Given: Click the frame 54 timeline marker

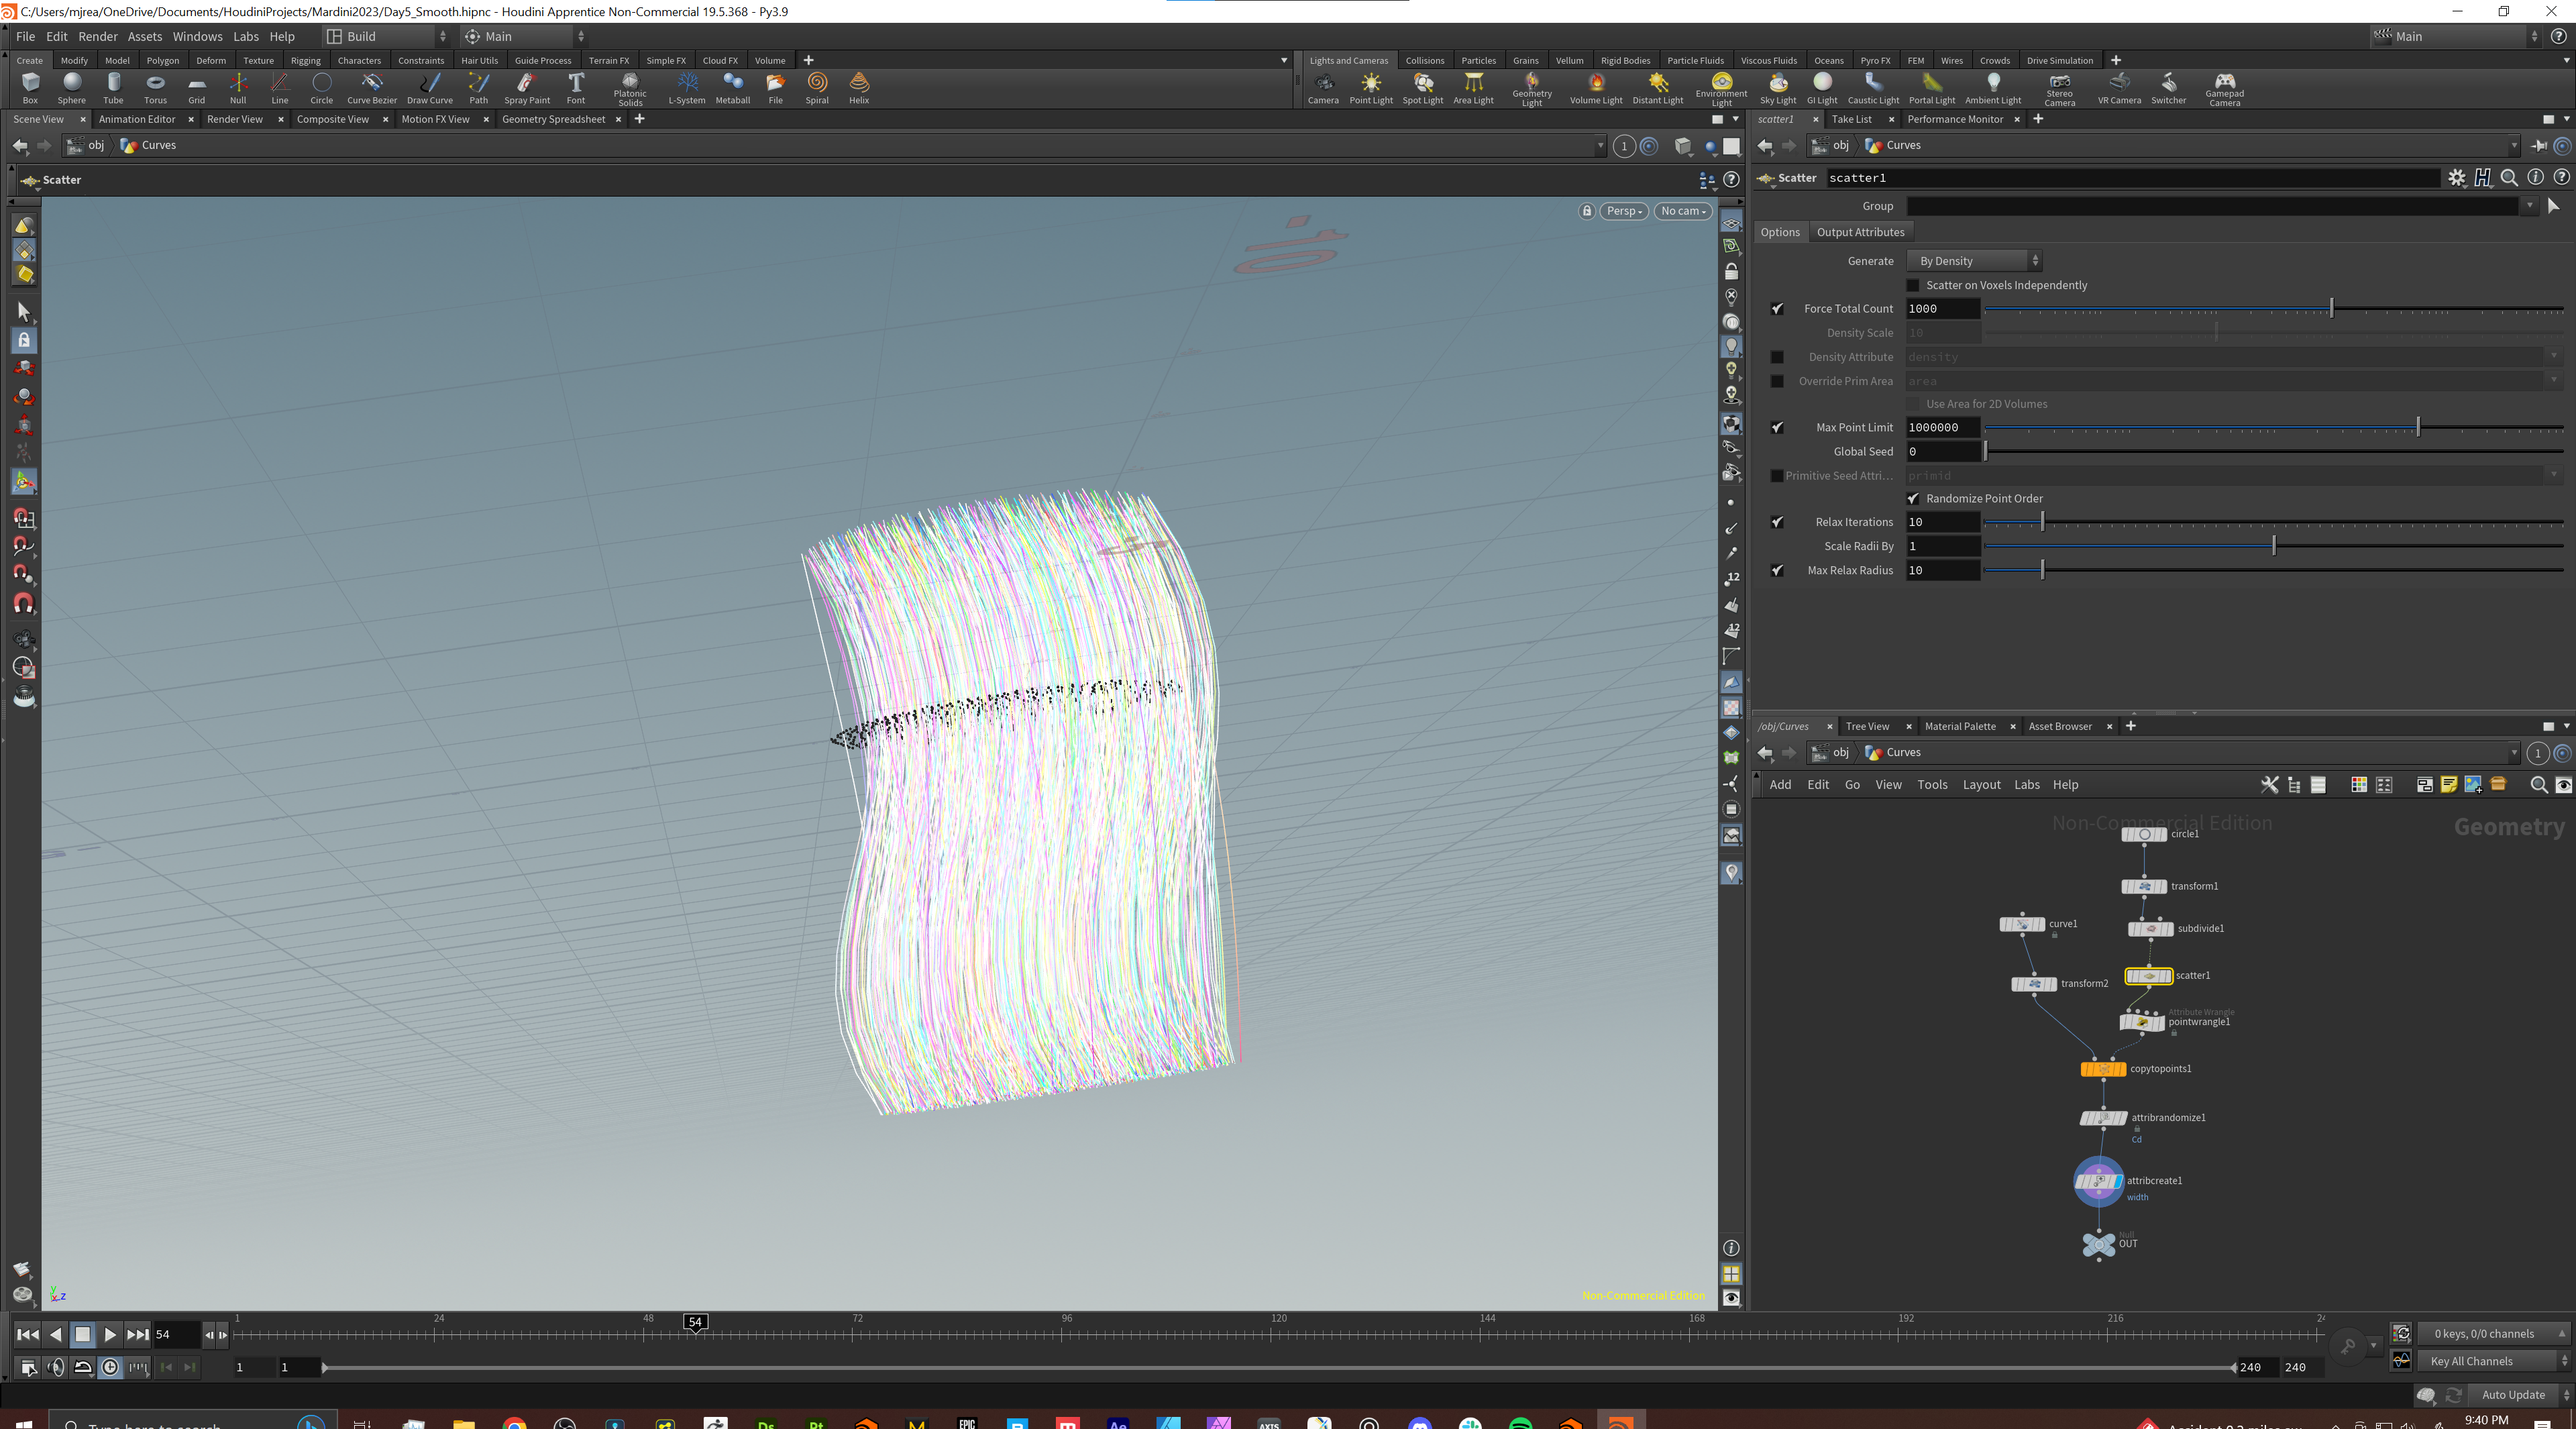Looking at the screenshot, I should [695, 1322].
